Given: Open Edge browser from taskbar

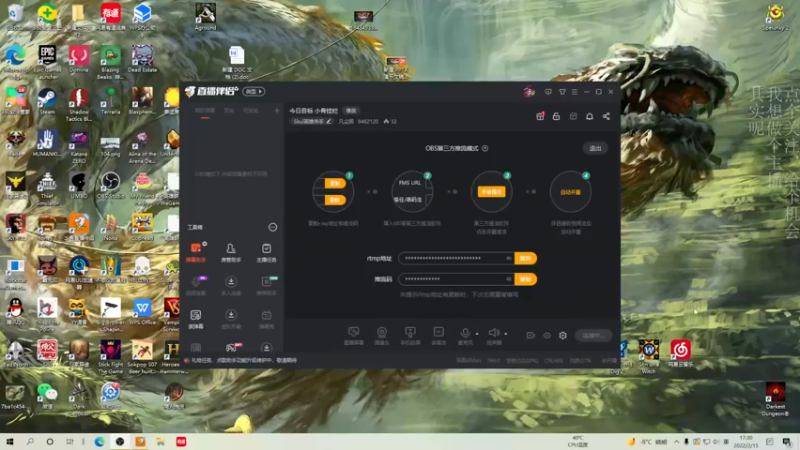Looking at the screenshot, I should point(99,442).
